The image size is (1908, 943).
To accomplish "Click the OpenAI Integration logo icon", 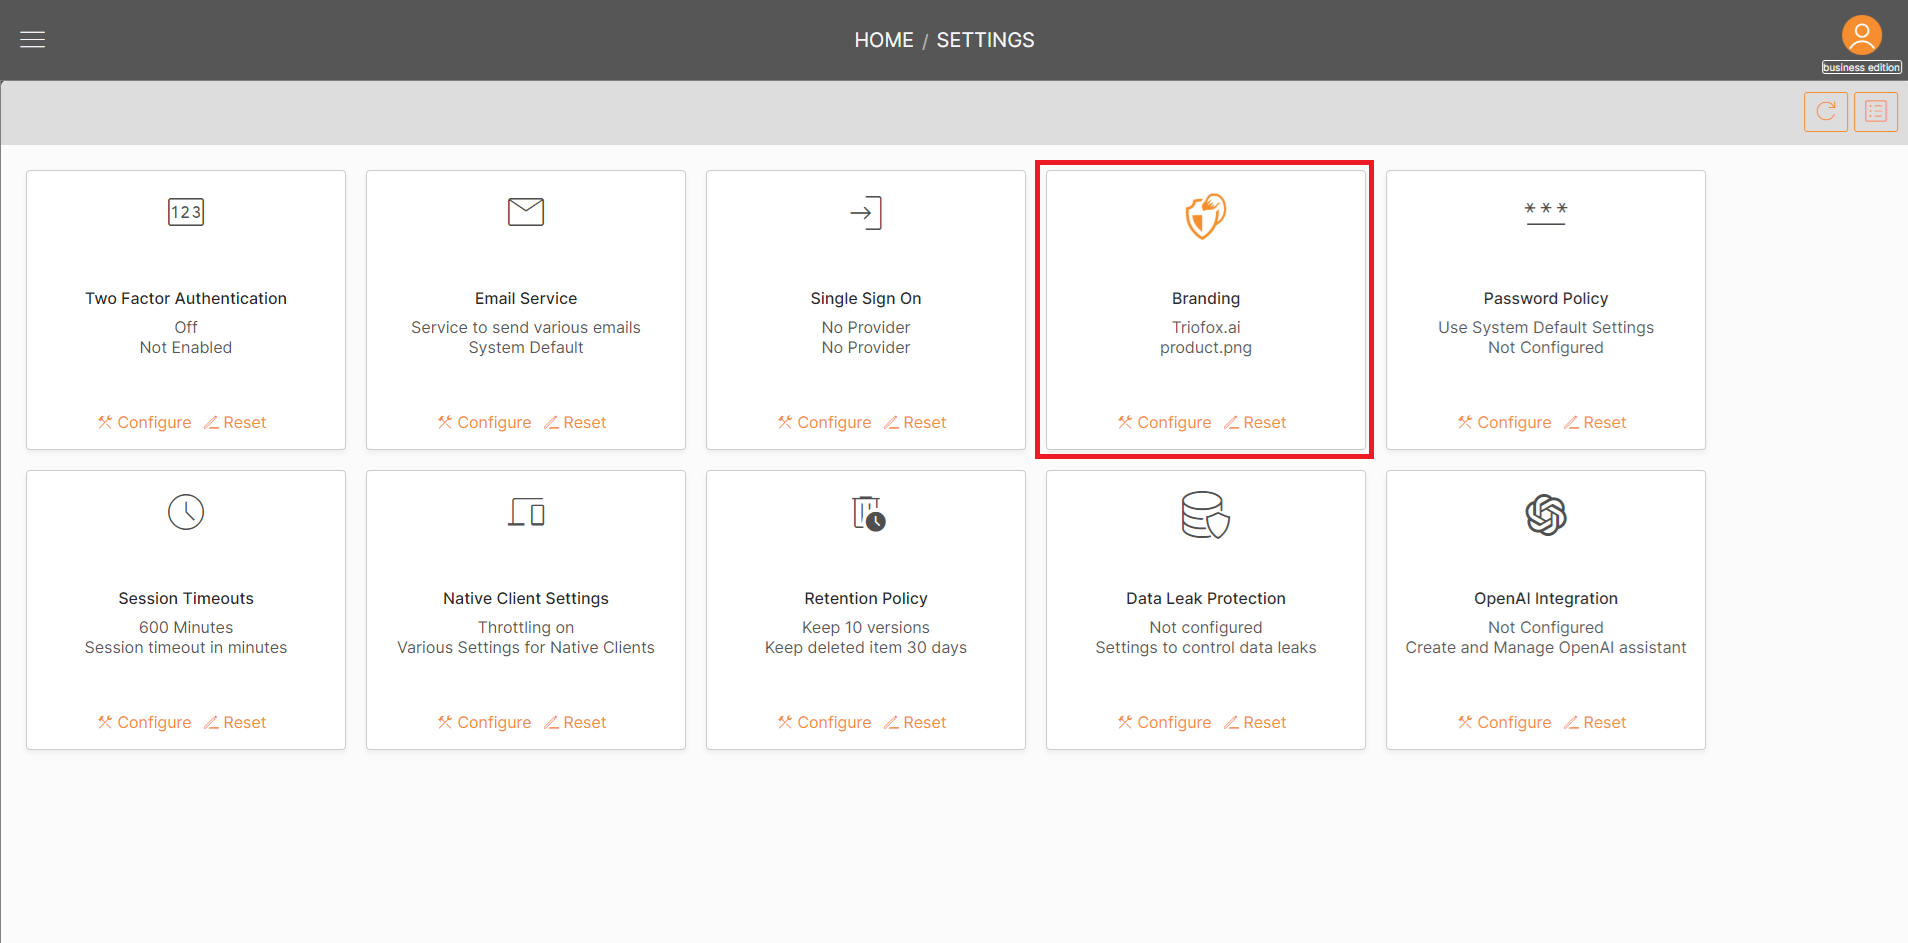I will 1545,515.
